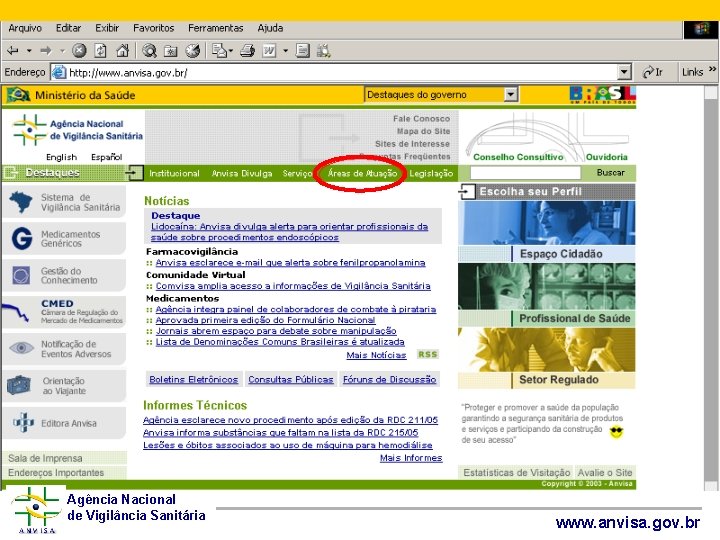Open the Edit button dropdown arrow
Viewport: 720px width, 540px height.
[x=285, y=51]
